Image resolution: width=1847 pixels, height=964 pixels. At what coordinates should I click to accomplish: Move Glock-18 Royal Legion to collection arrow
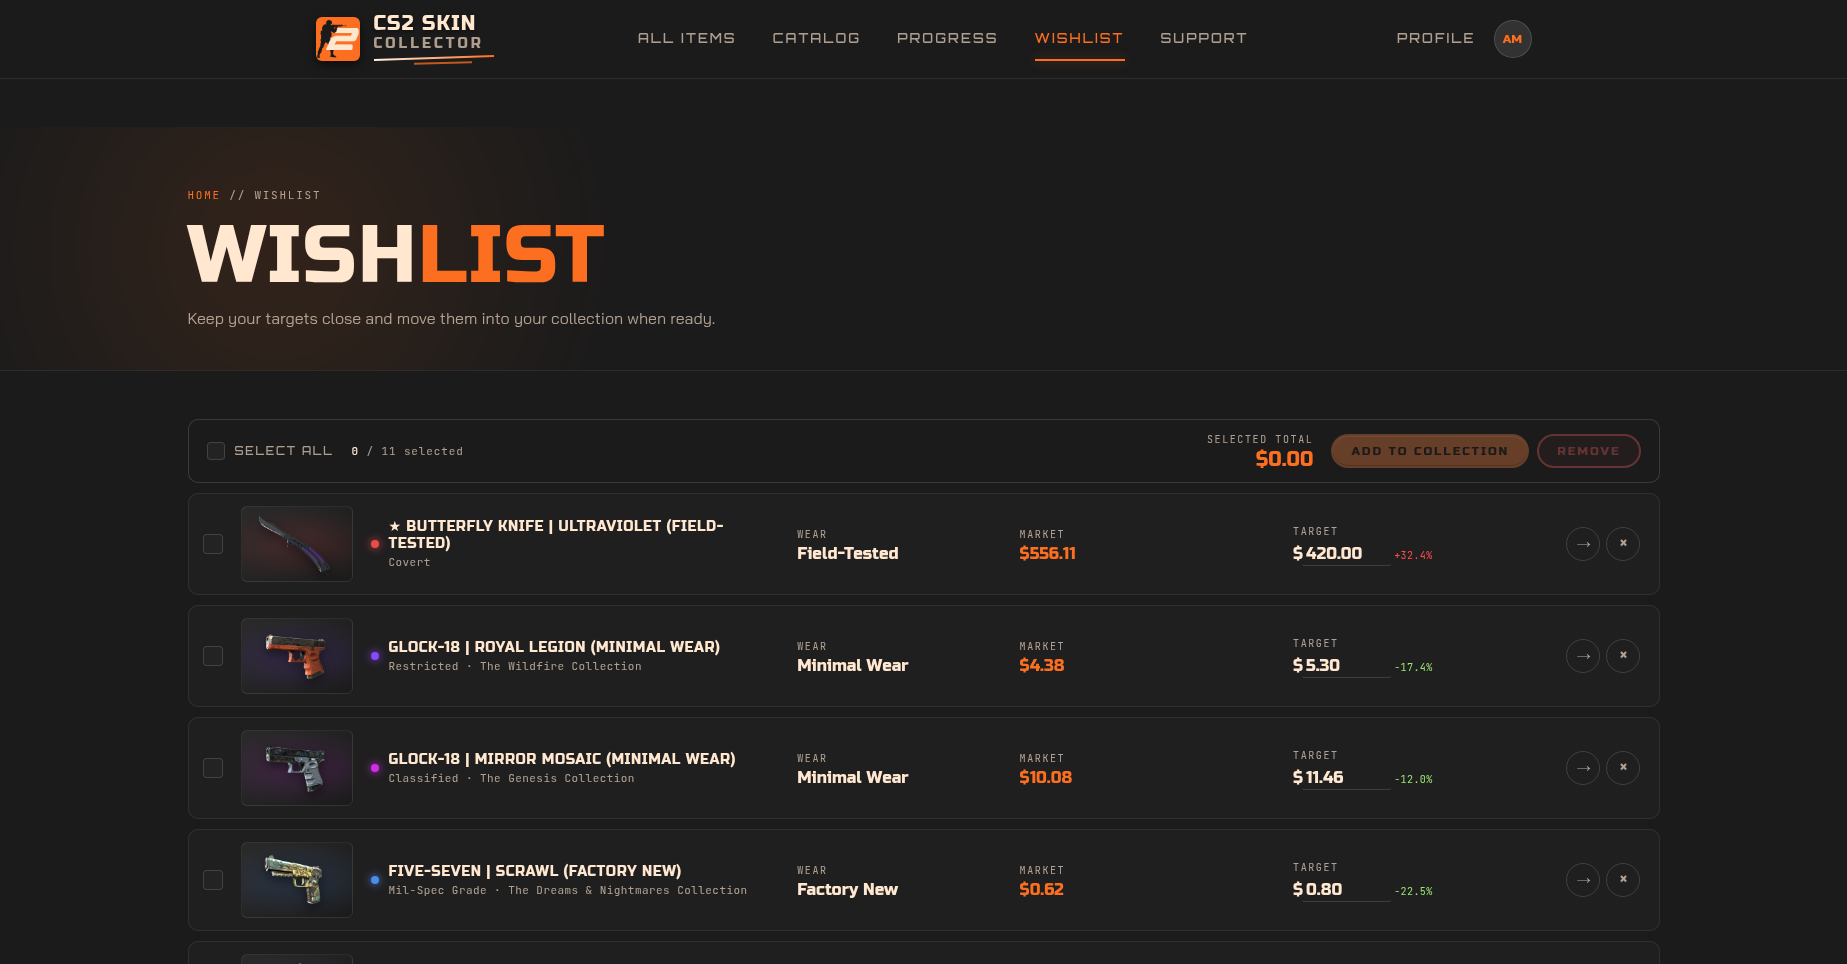click(1582, 656)
